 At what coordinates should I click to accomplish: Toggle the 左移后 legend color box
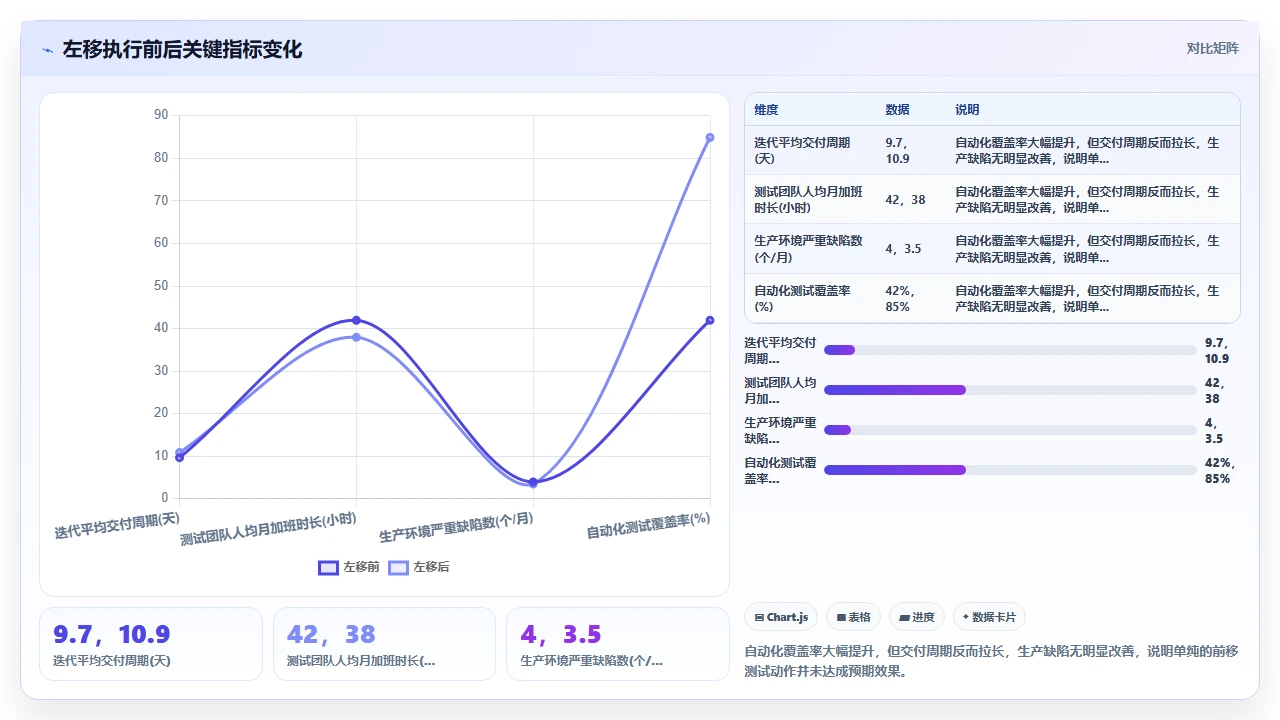[399, 567]
